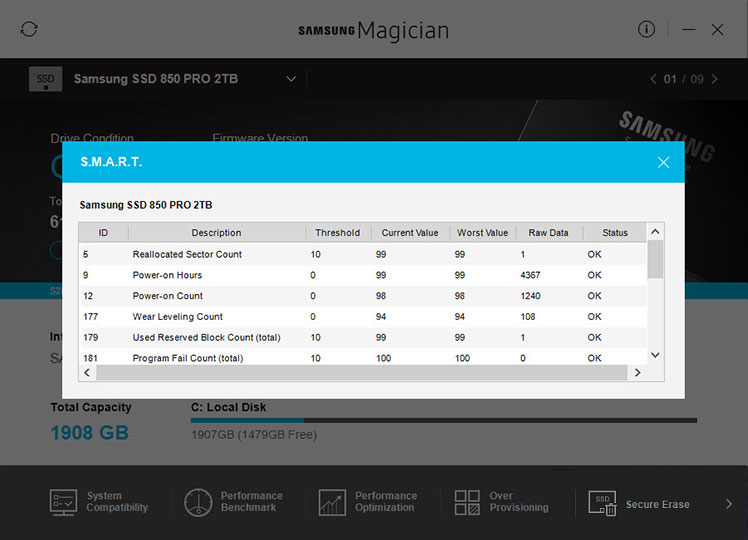
Task: Click the horizontal scrollbar track of the SMART table
Action: (x=362, y=373)
